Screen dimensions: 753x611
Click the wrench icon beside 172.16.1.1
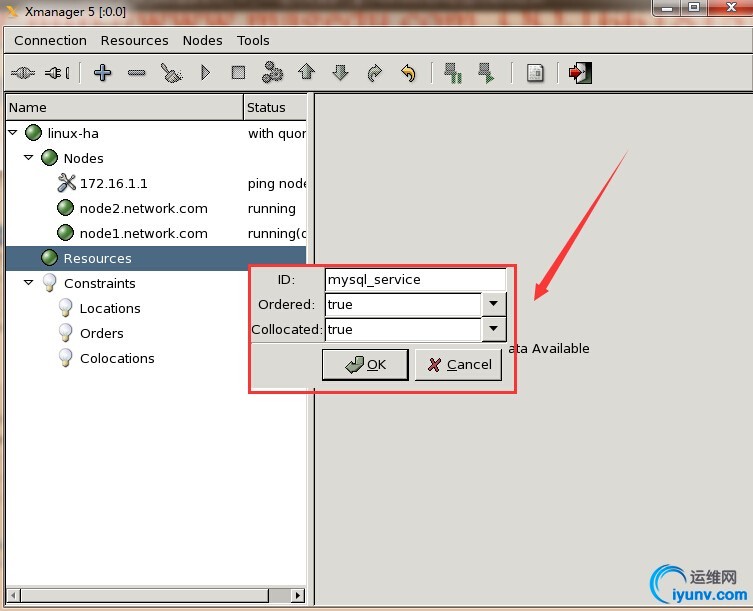(x=66, y=183)
